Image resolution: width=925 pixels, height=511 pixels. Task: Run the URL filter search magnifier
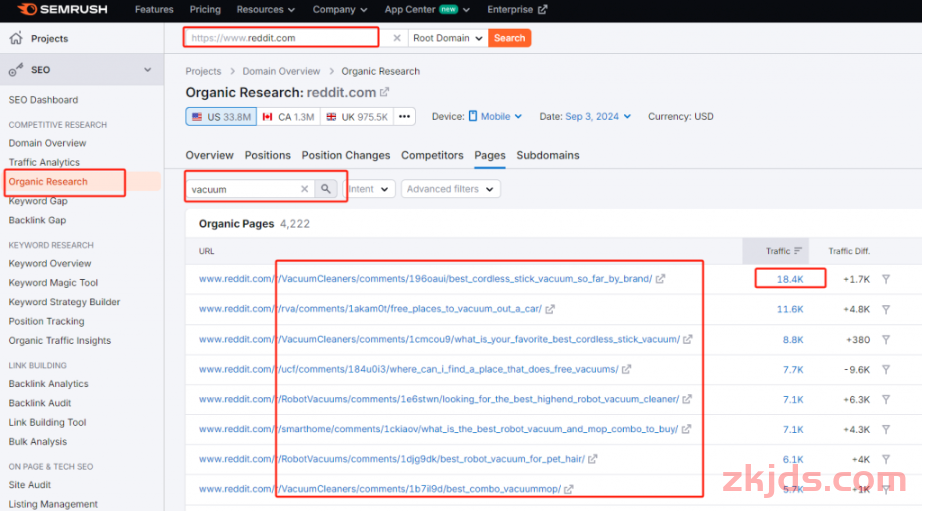point(326,189)
